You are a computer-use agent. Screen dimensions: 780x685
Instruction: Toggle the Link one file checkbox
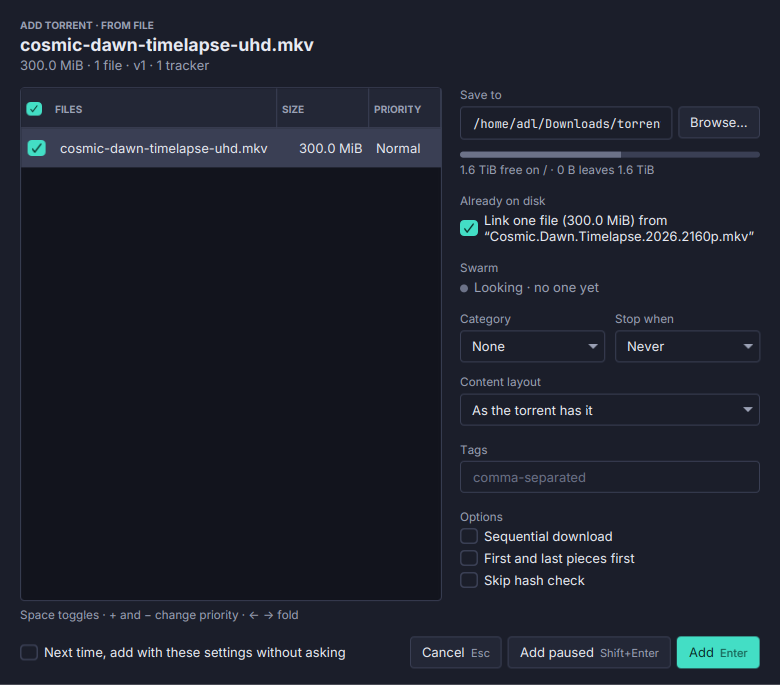469,228
